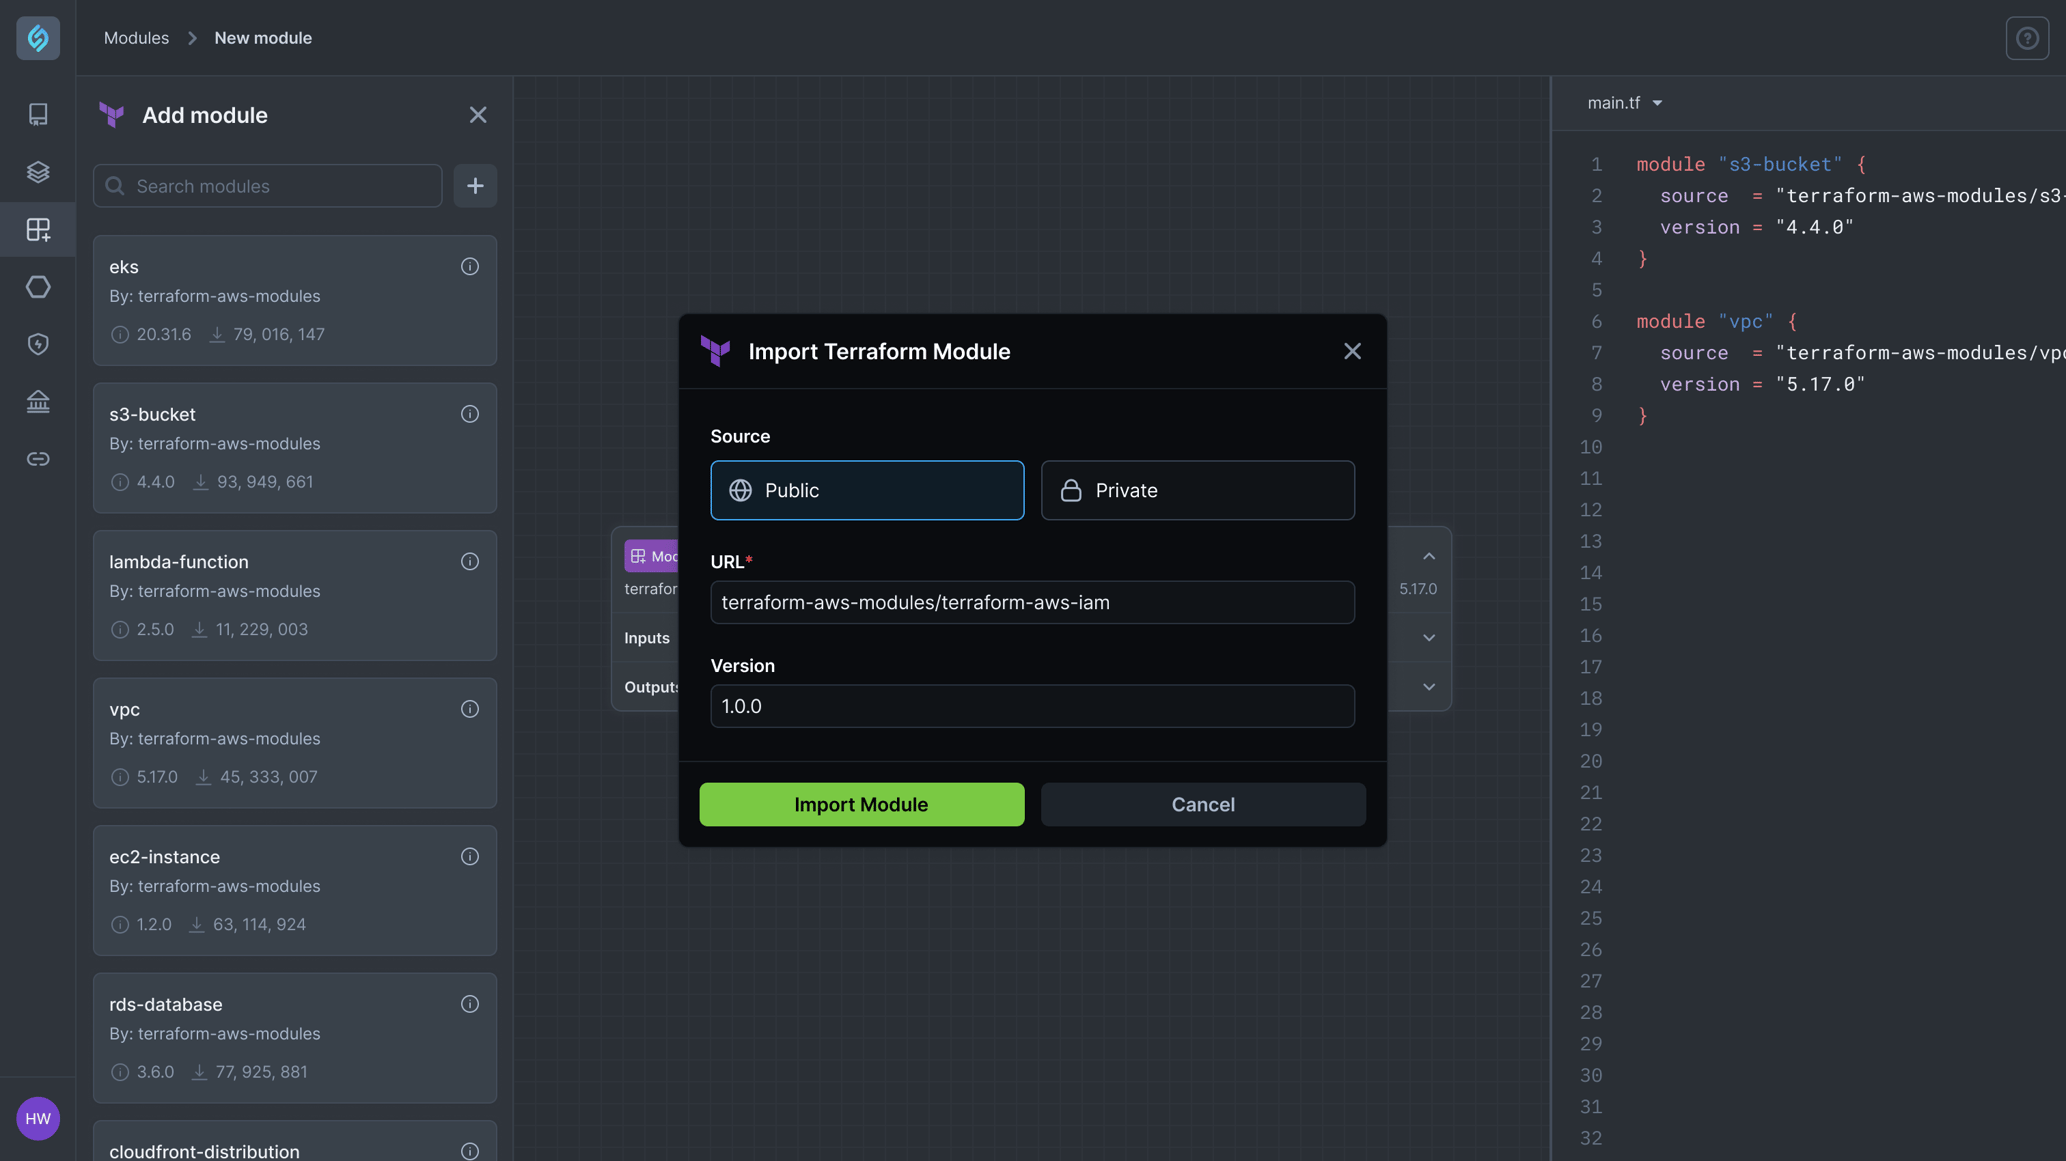Image resolution: width=2066 pixels, height=1161 pixels.
Task: Open the book docs sidebar icon
Action: click(38, 114)
